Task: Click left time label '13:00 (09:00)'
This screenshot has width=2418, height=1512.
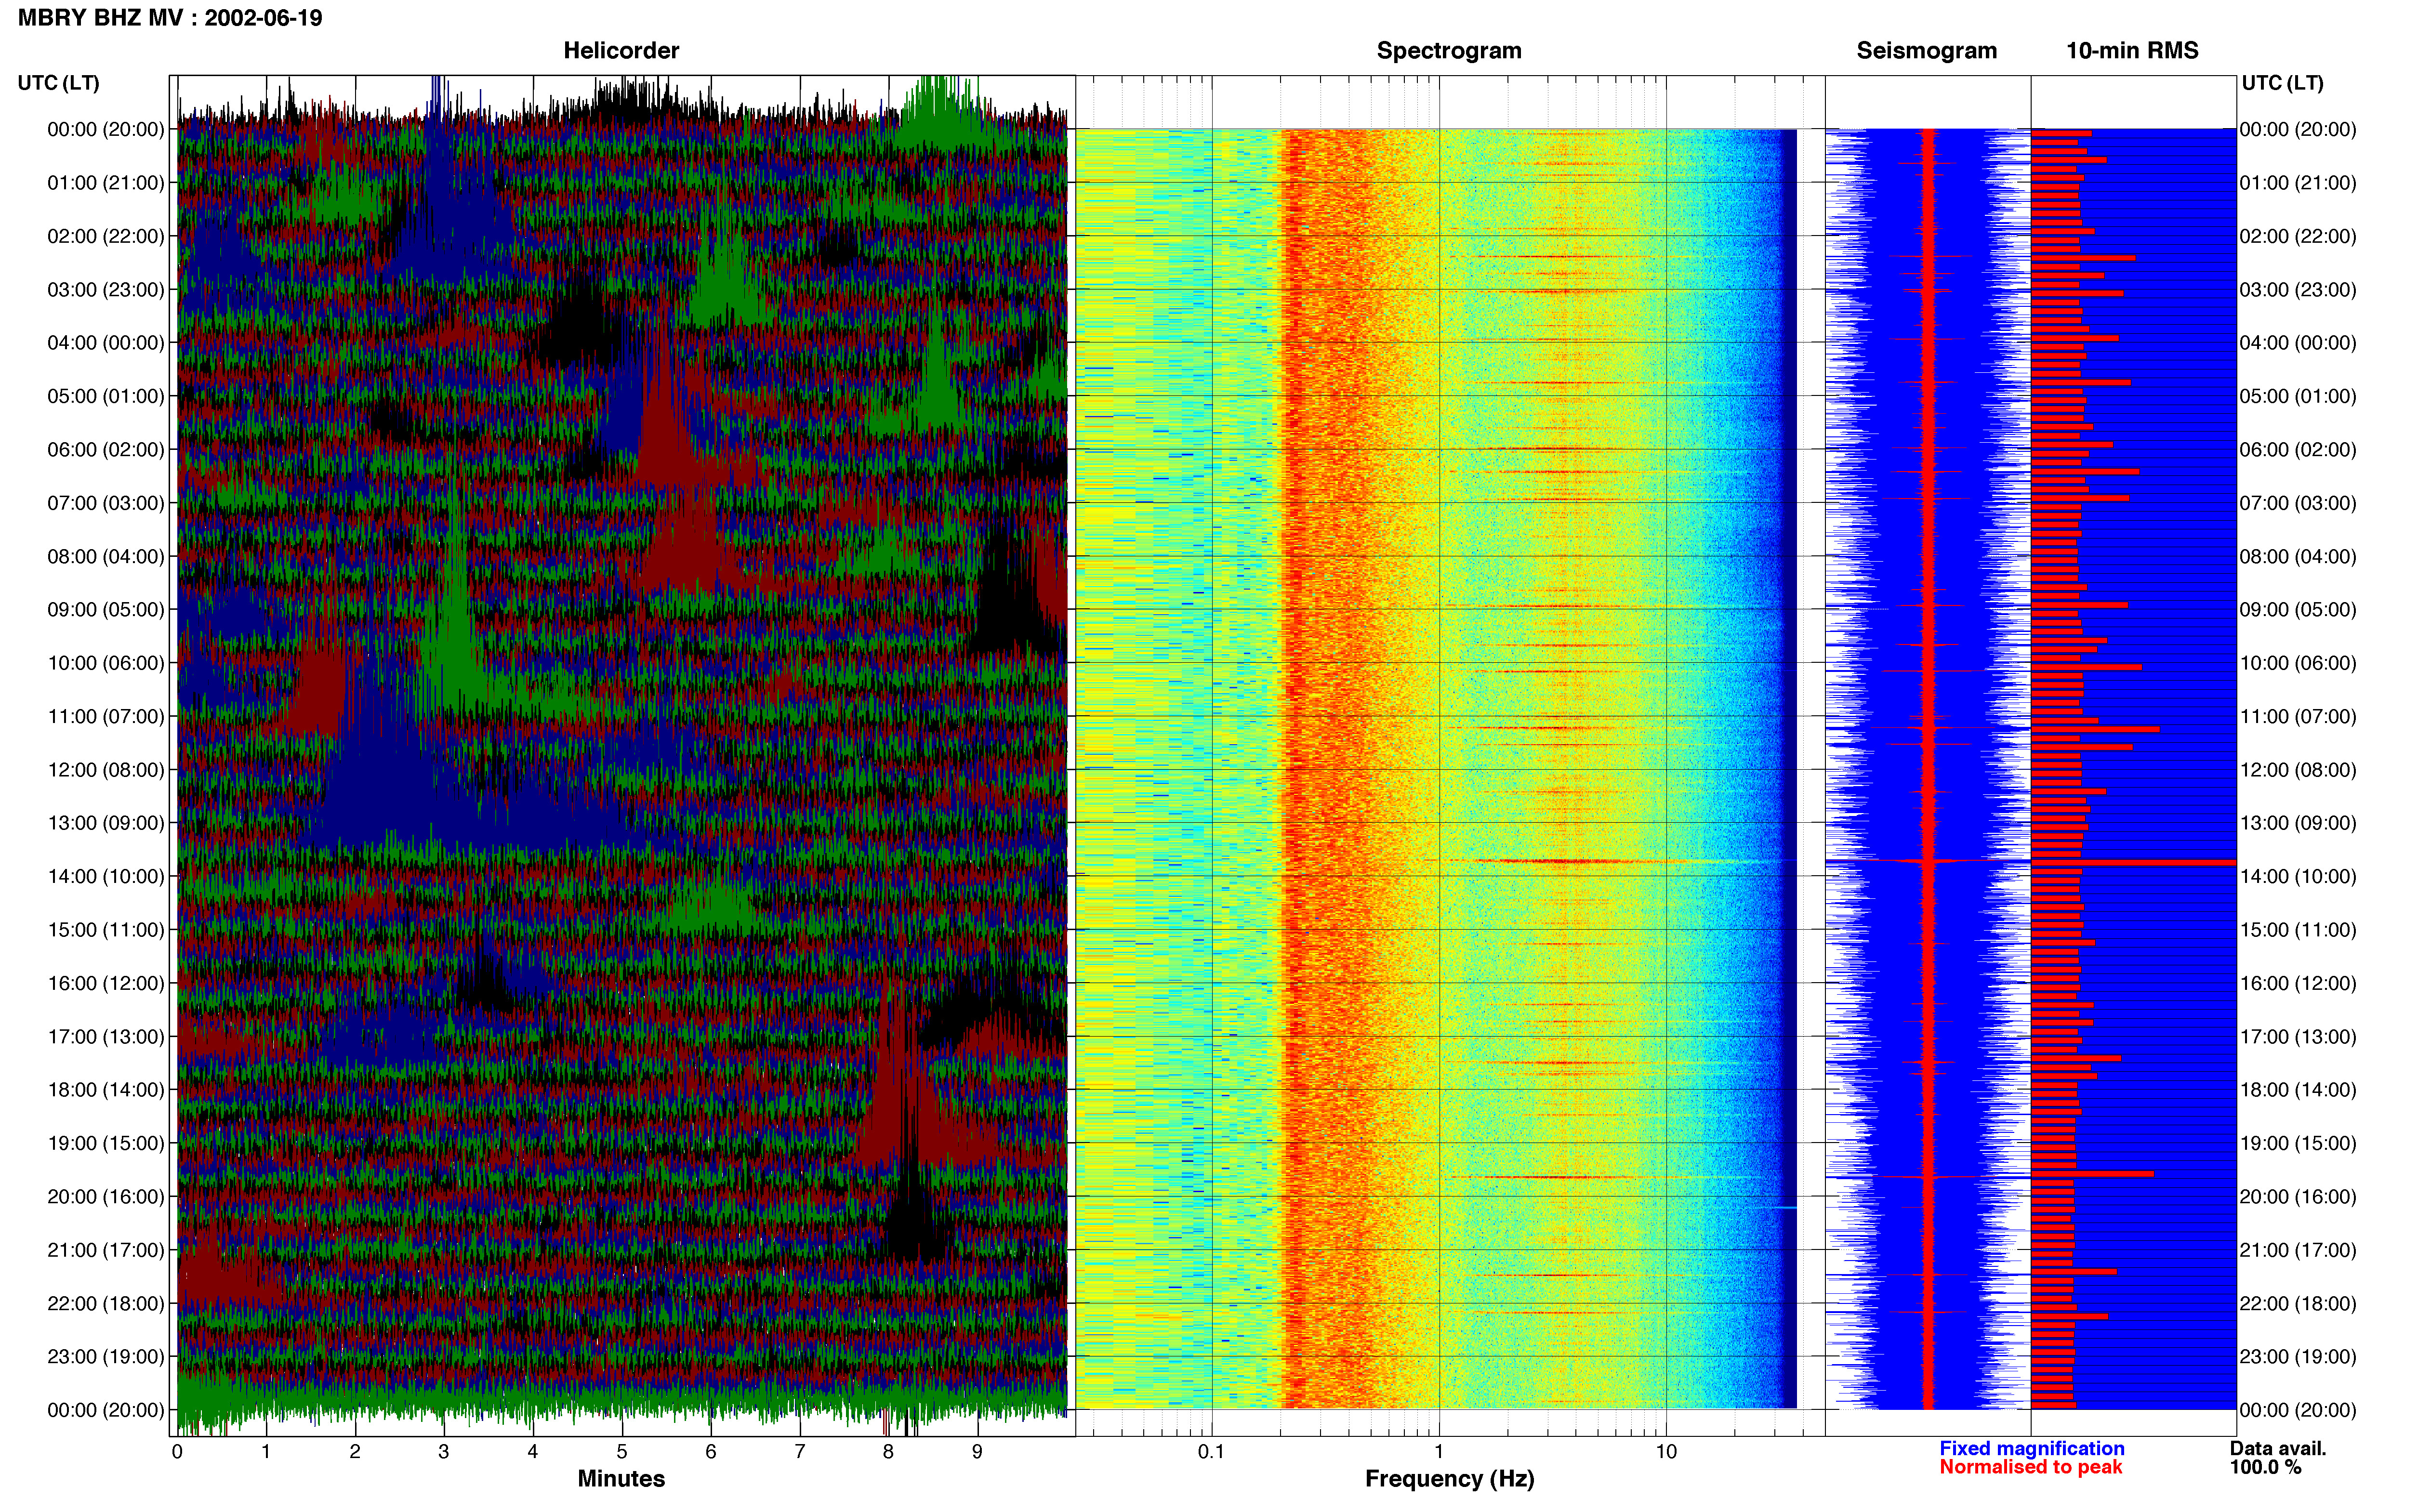Action: coord(106,823)
